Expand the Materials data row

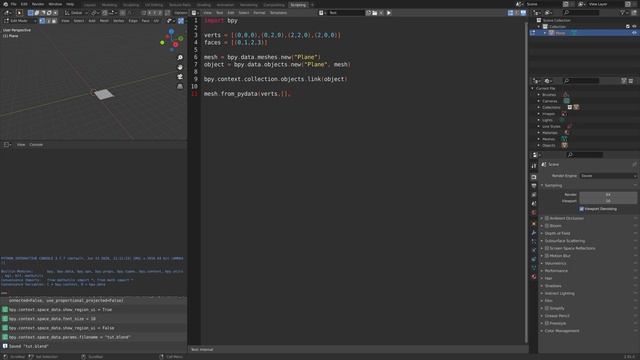[539, 133]
